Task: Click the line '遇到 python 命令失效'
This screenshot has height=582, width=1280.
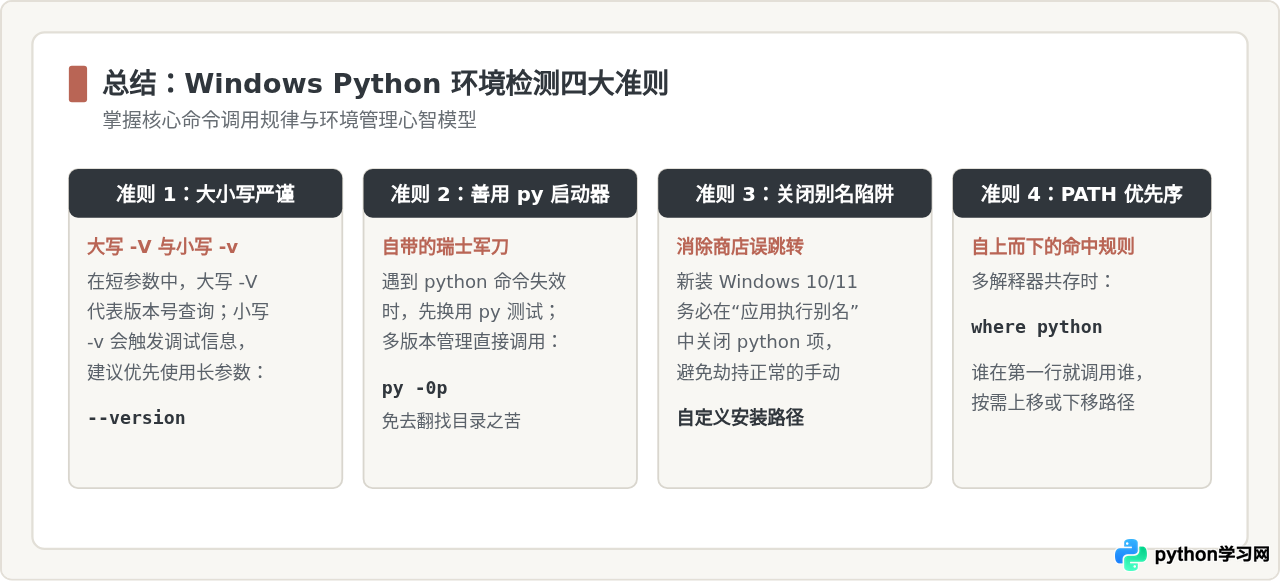Action: pos(474,282)
